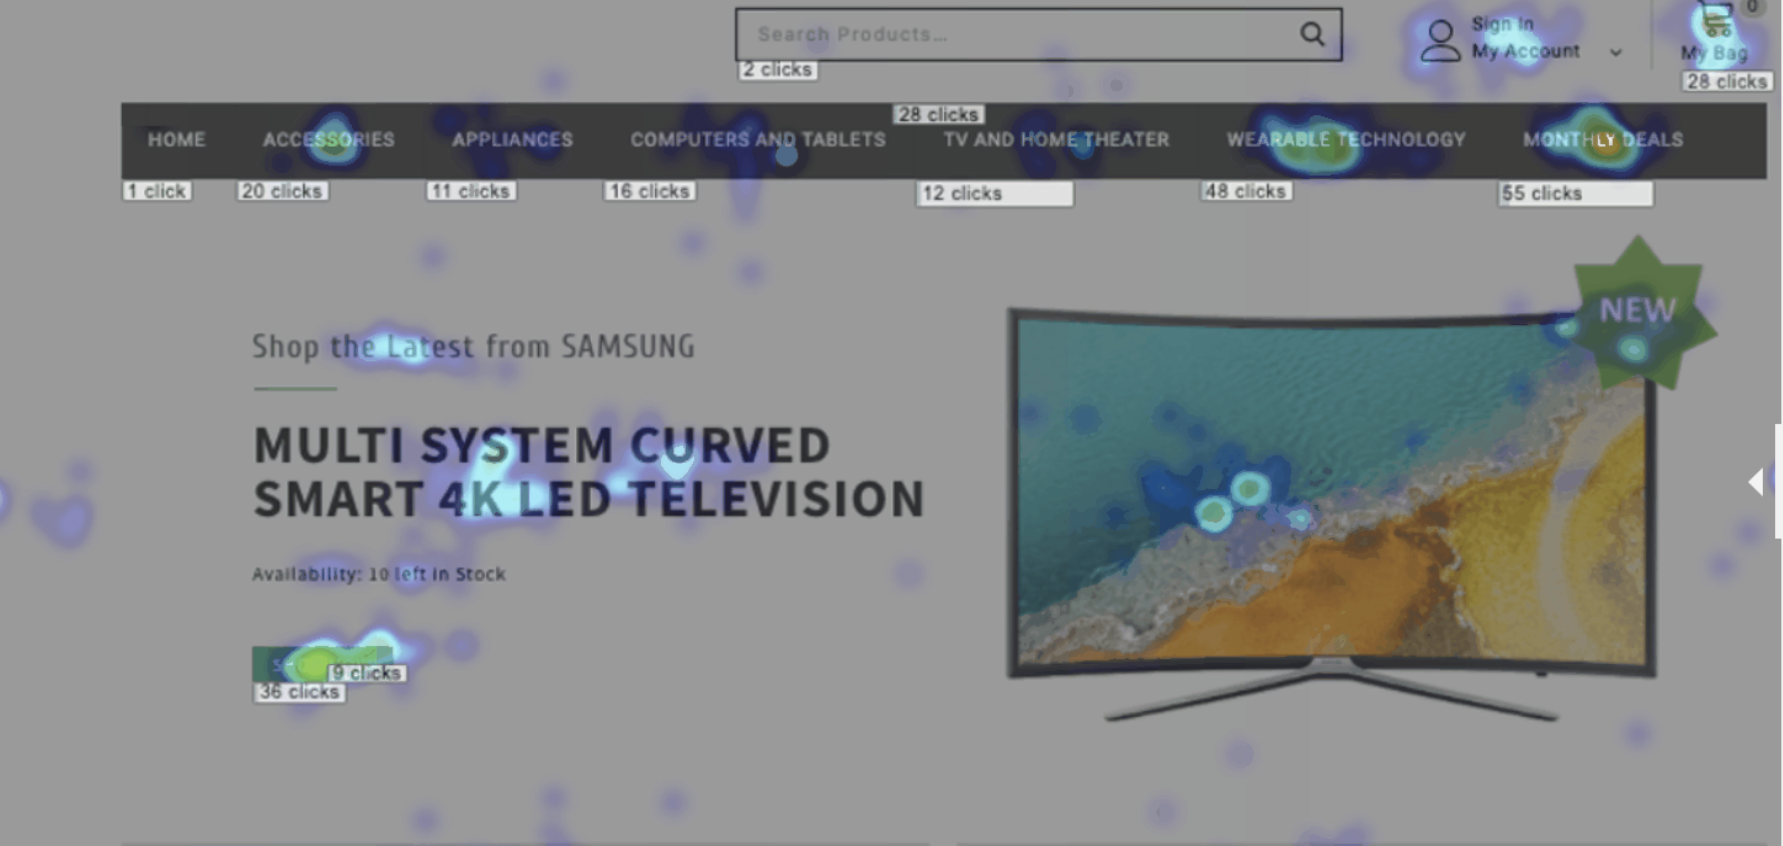Click the '55 clicks' heatmap label
The image size is (1783, 846).
(1575, 194)
